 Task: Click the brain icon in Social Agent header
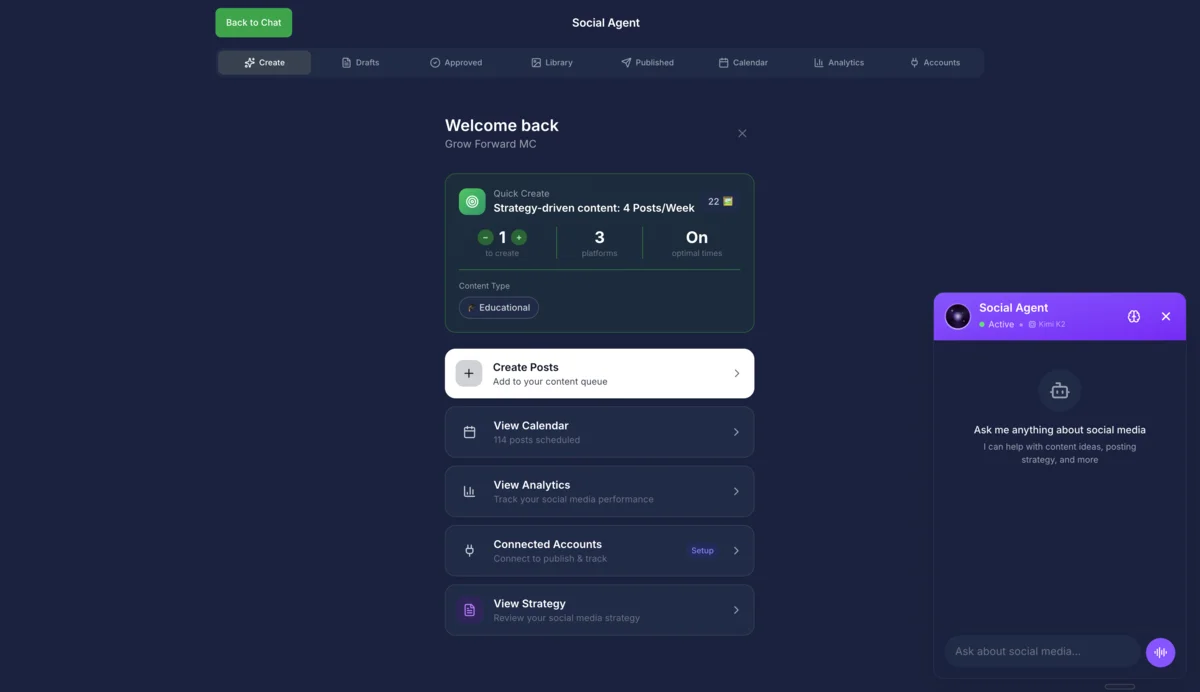(1133, 316)
